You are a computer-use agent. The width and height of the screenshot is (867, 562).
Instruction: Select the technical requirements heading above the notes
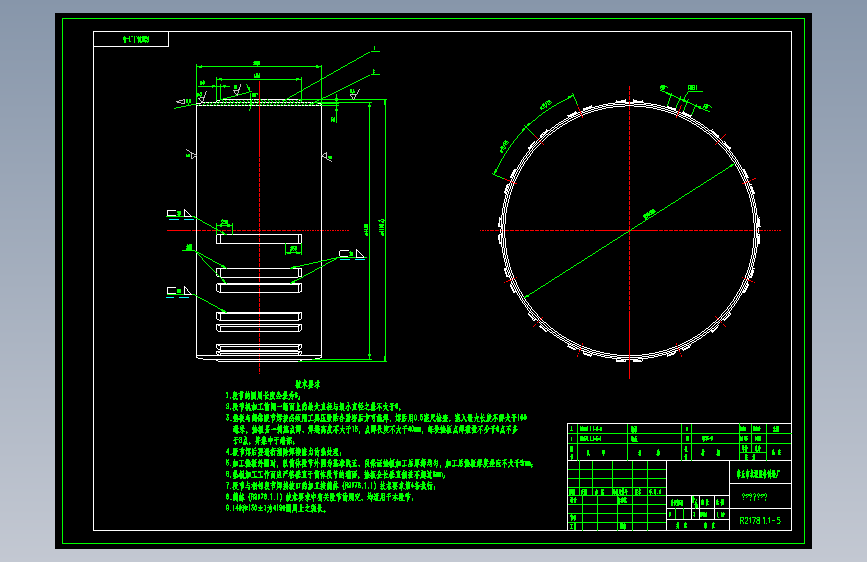[307, 384]
